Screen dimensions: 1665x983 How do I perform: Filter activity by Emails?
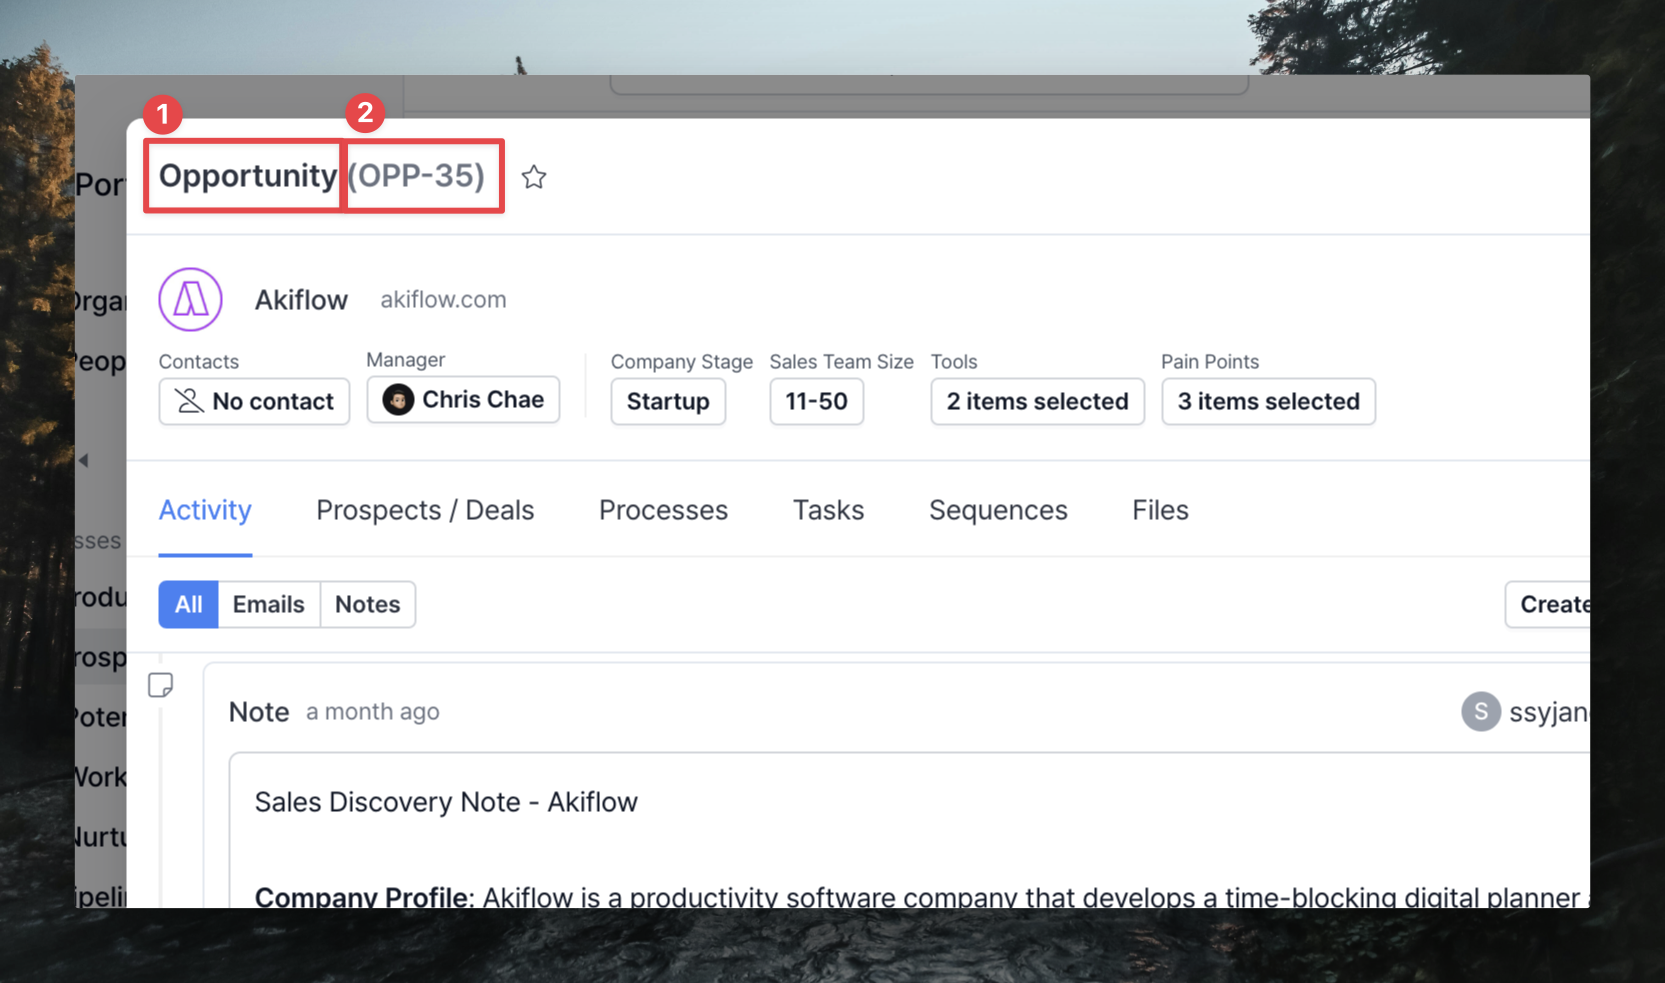pyautogui.click(x=268, y=604)
